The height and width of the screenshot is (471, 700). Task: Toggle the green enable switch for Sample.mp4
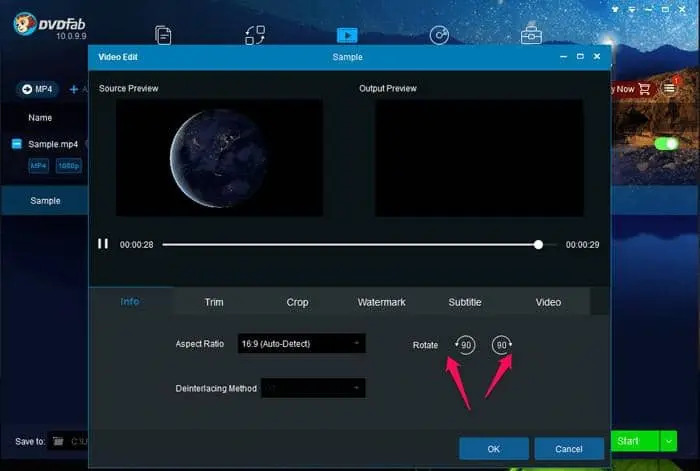click(x=666, y=144)
